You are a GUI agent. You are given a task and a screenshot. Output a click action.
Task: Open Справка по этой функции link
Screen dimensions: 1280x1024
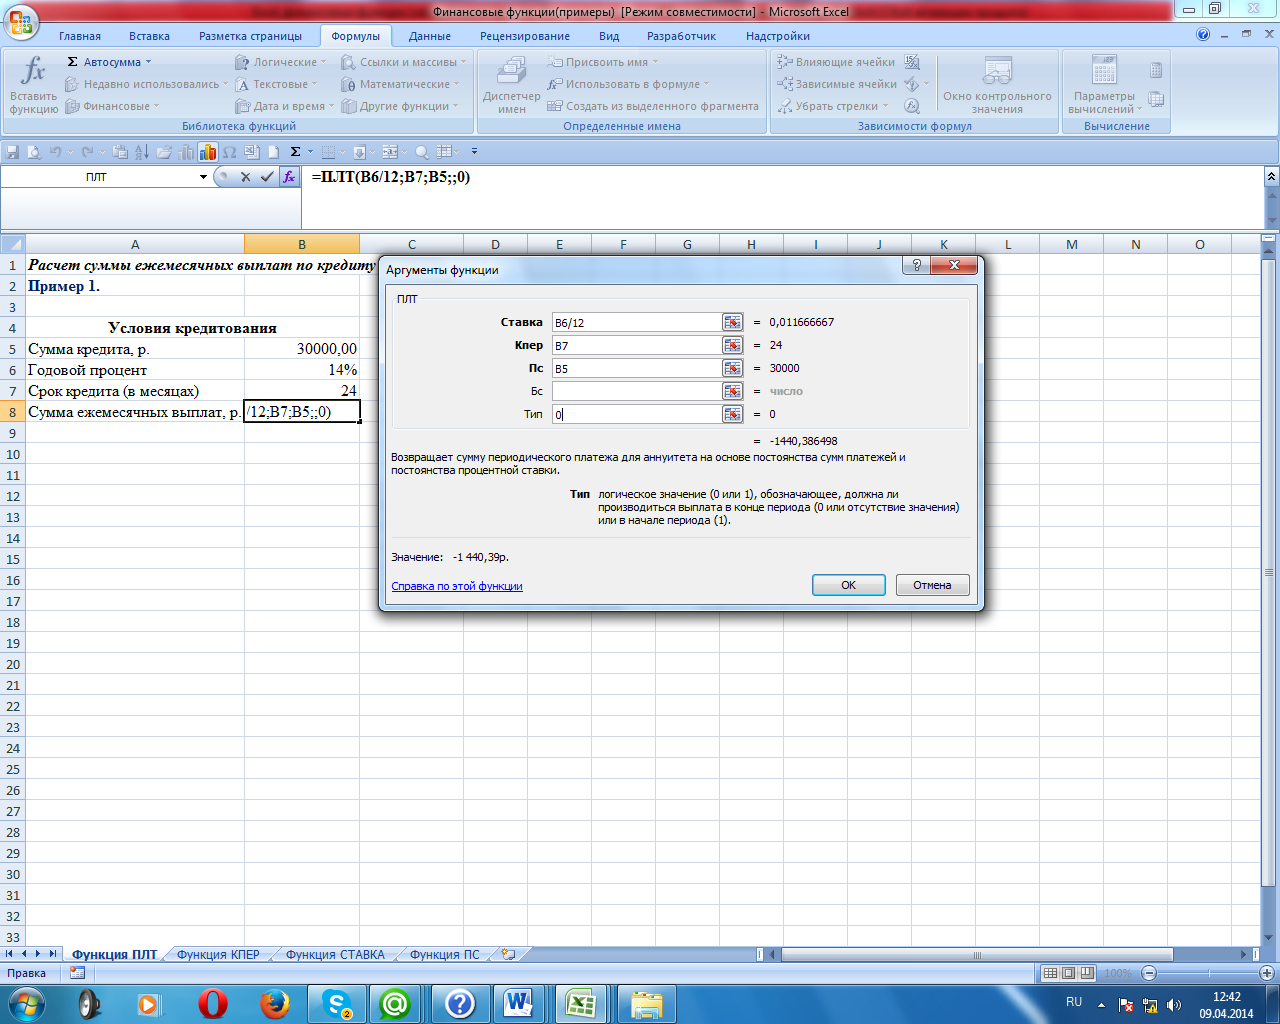457,586
